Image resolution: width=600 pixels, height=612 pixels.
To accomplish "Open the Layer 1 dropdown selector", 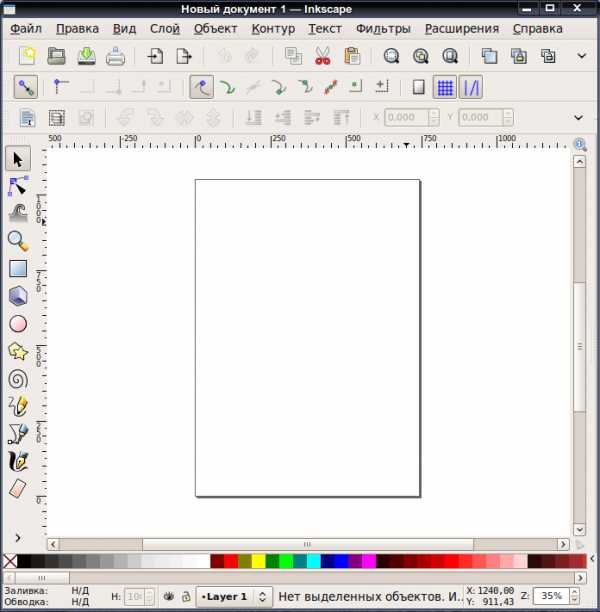I will pos(234,597).
